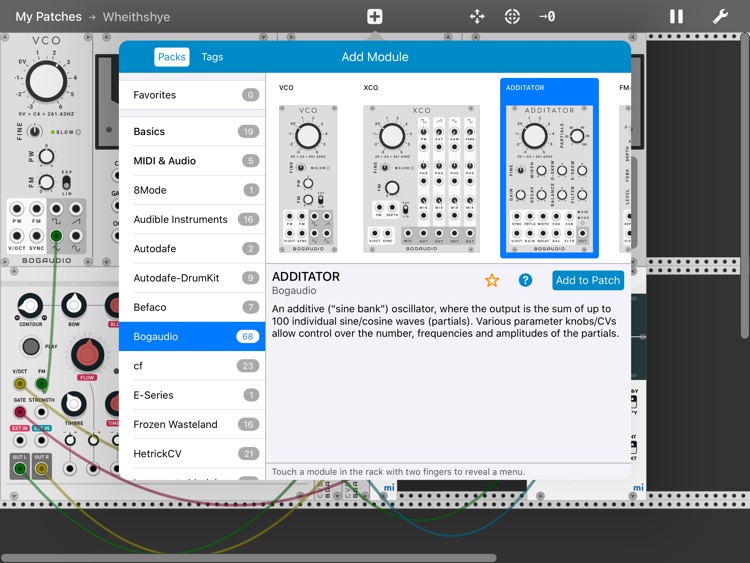Open the Basics pack
The image size is (750, 563).
(x=192, y=132)
